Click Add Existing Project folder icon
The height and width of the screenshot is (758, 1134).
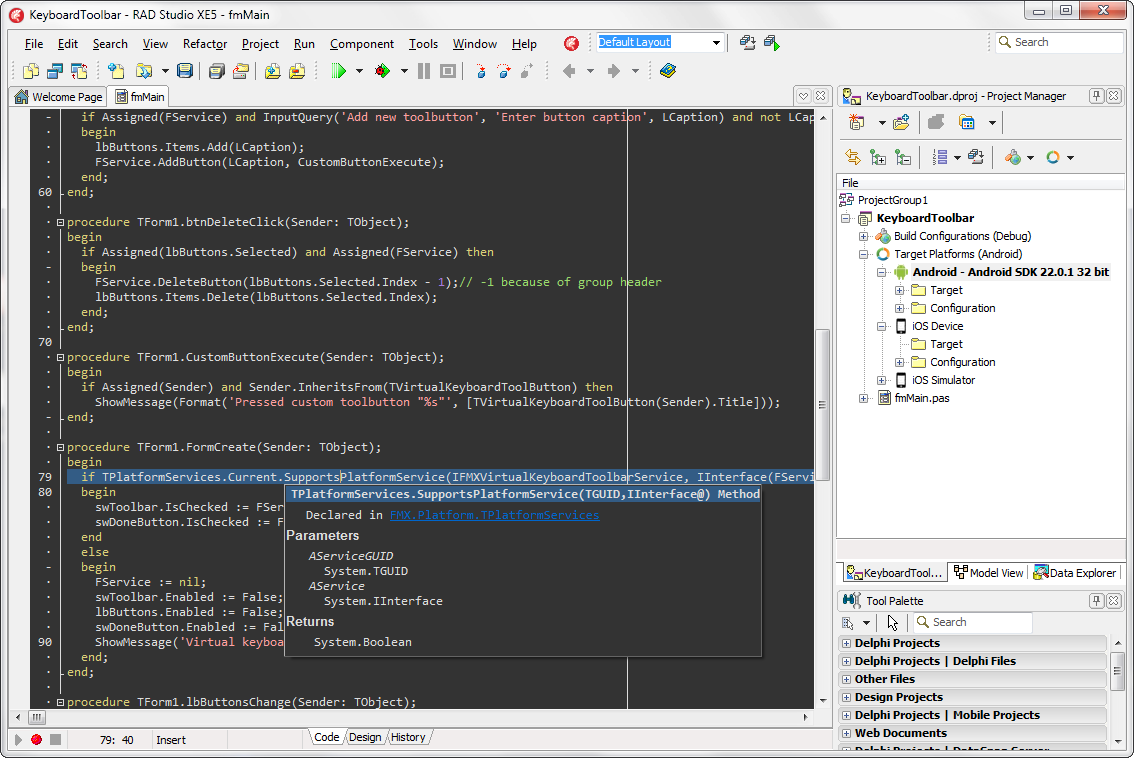[901, 122]
